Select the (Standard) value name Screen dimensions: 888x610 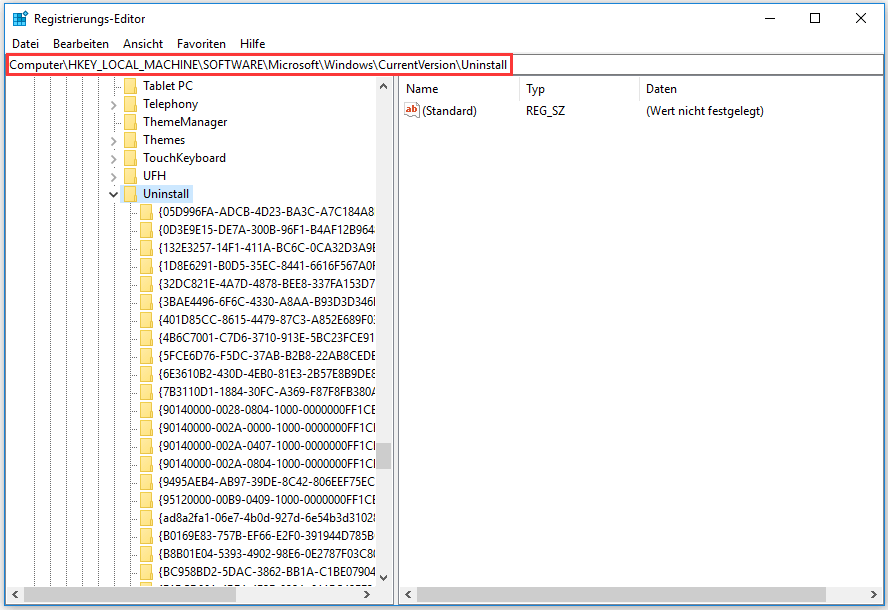[x=450, y=110]
